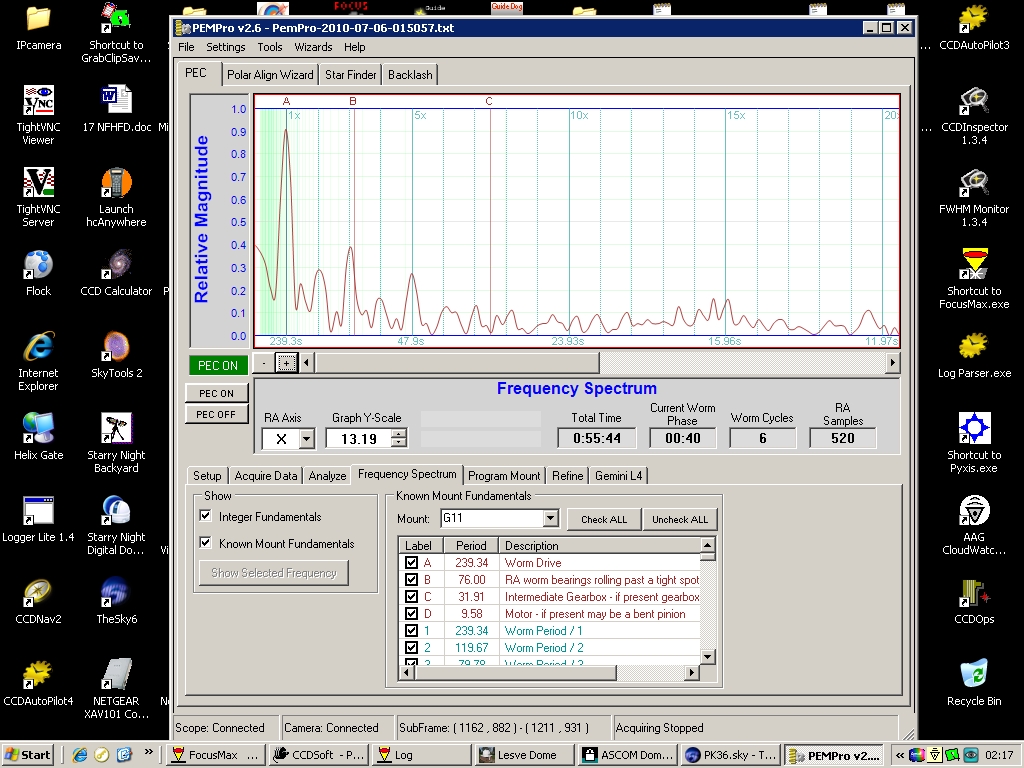Viewport: 1024px width, 768px height.
Task: Uncheck fundamental A Worm Drive row
Action: pyautogui.click(x=411, y=562)
